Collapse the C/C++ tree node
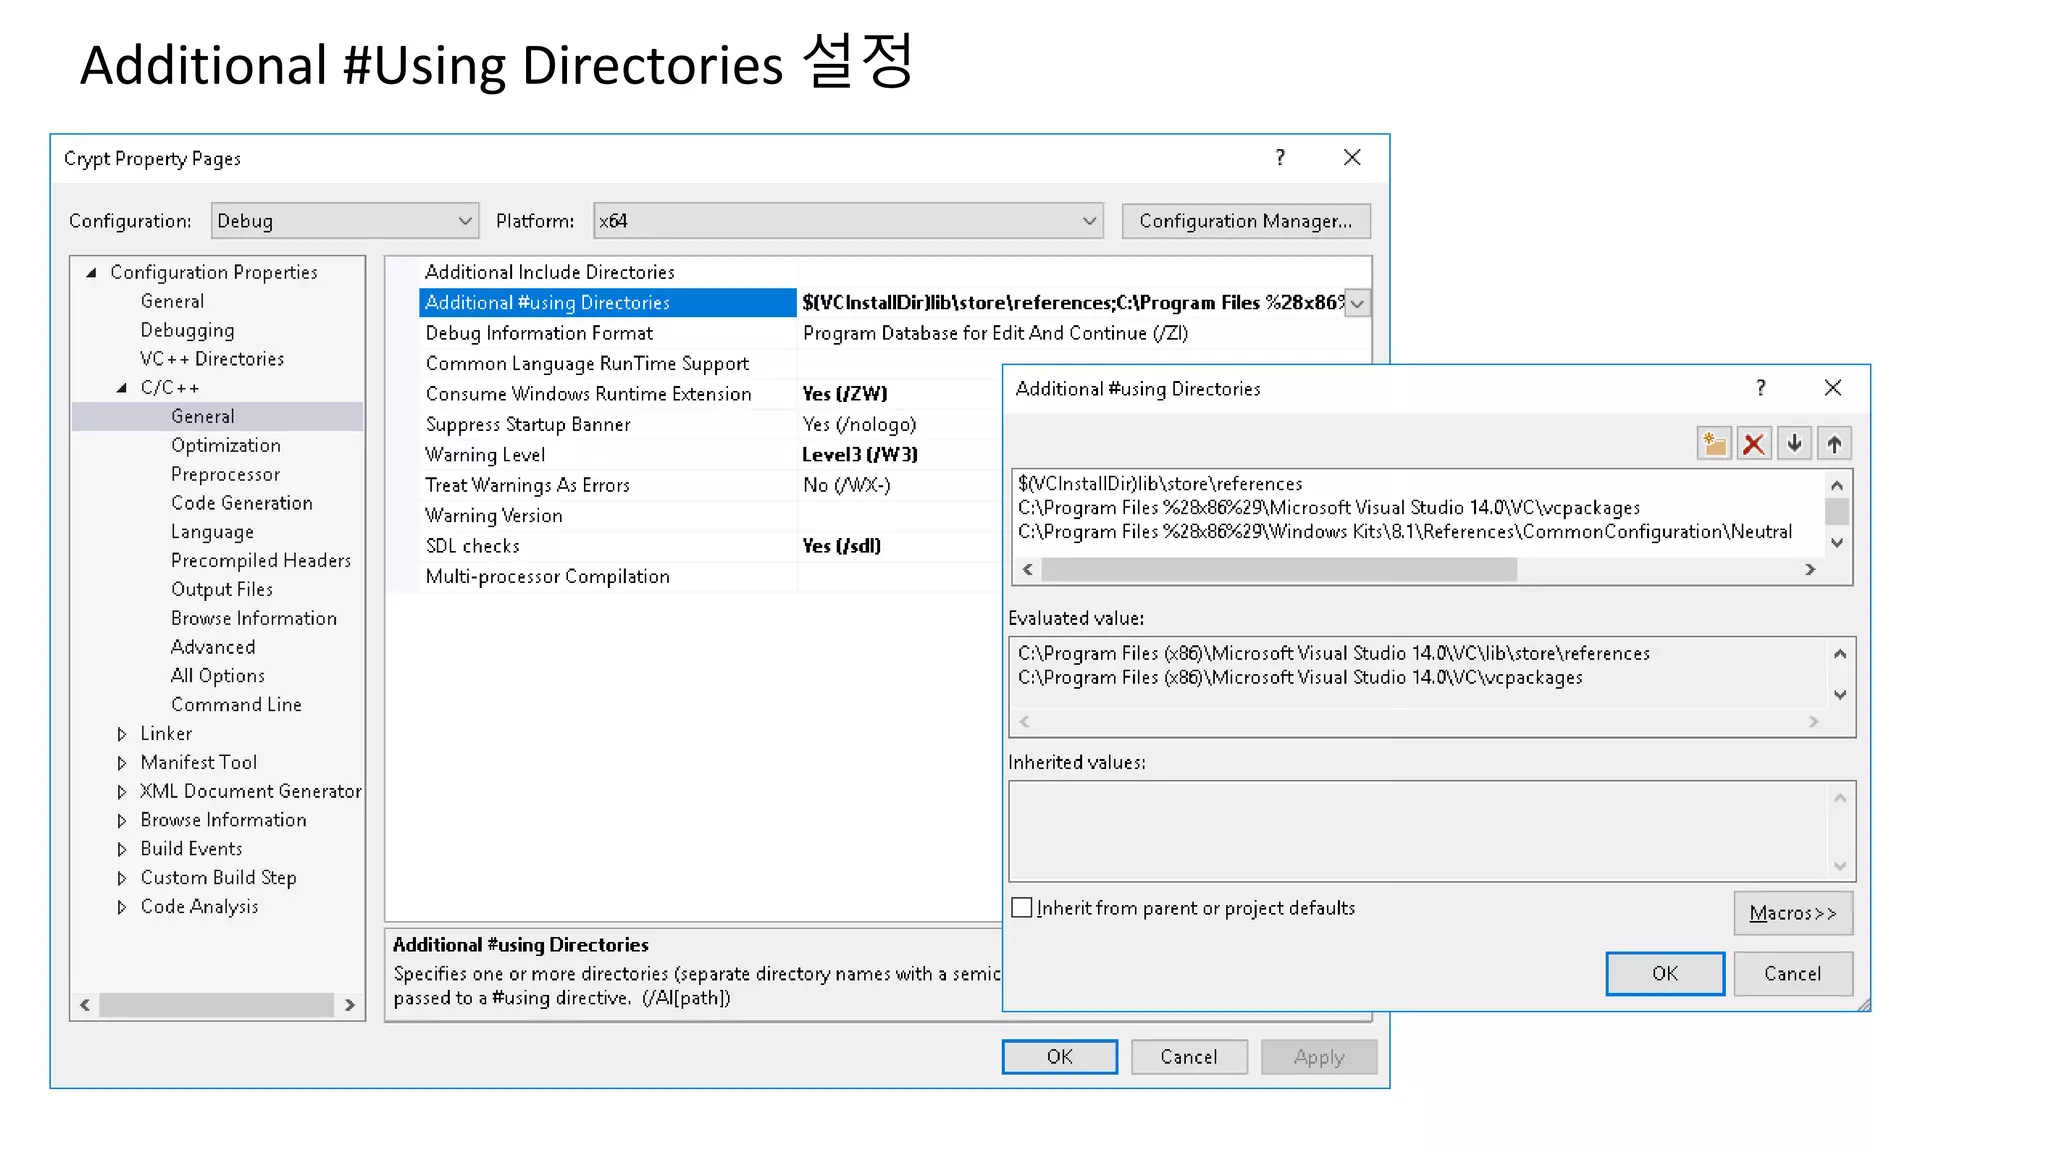2048x1152 pixels. (x=122, y=388)
